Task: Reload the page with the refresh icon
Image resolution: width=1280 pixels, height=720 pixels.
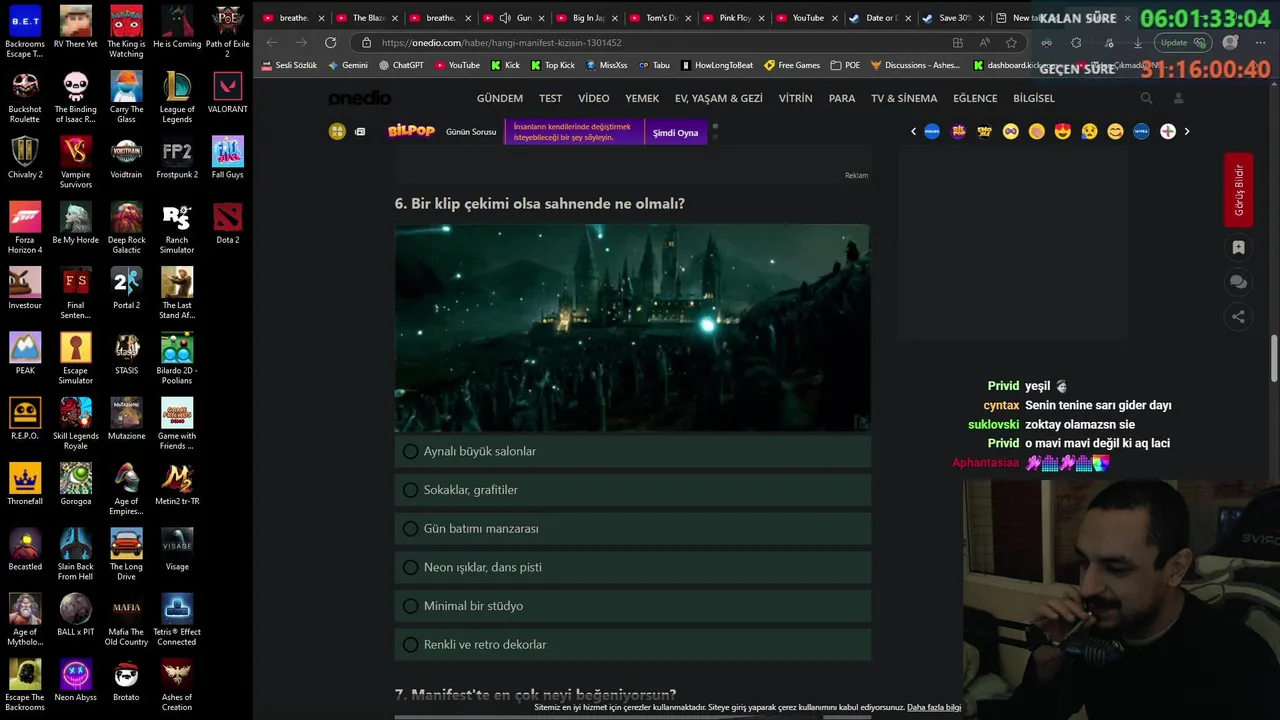Action: [331, 42]
